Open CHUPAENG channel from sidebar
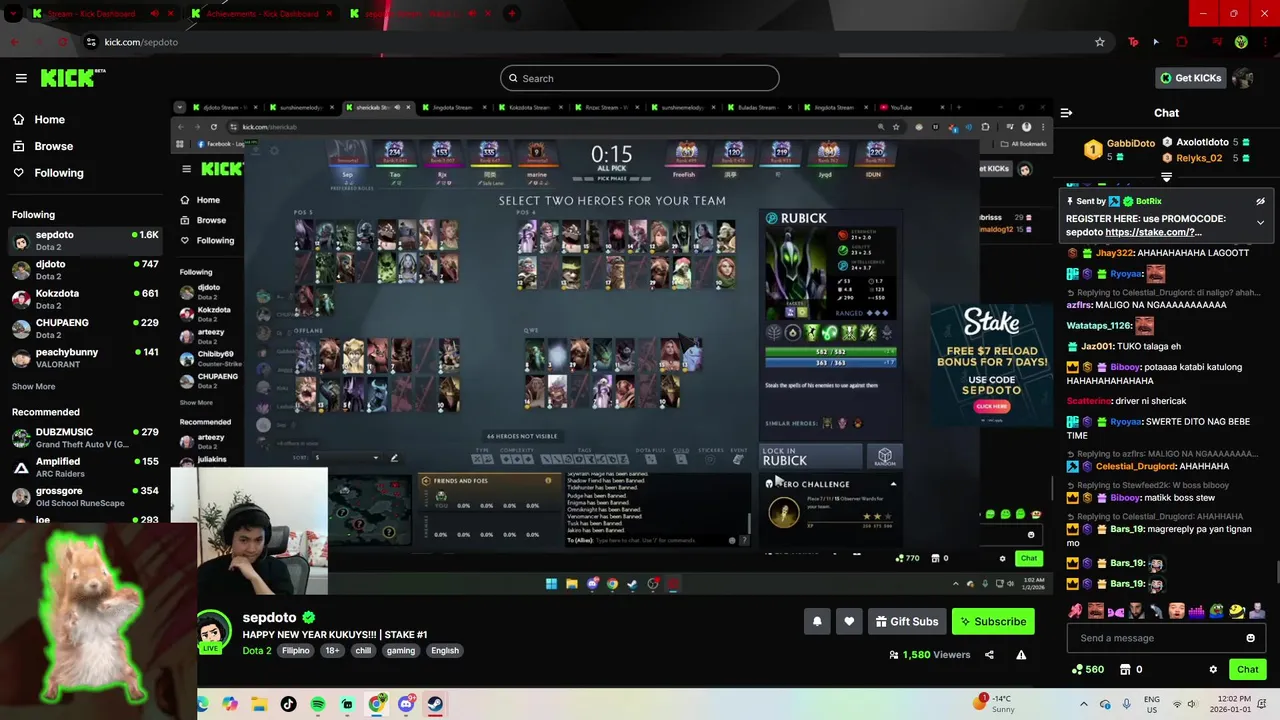Viewport: 1280px width, 720px height. pos(85,328)
